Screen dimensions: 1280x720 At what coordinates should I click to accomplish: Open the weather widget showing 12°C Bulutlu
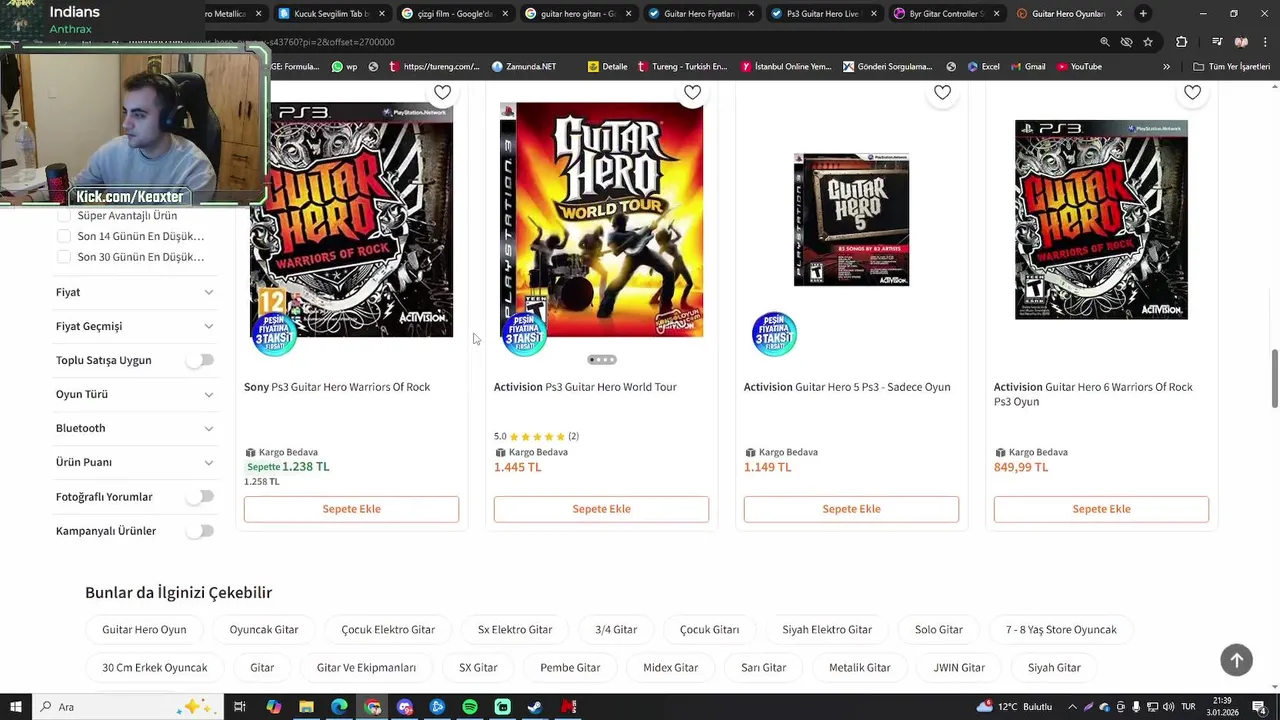tap(1014, 707)
